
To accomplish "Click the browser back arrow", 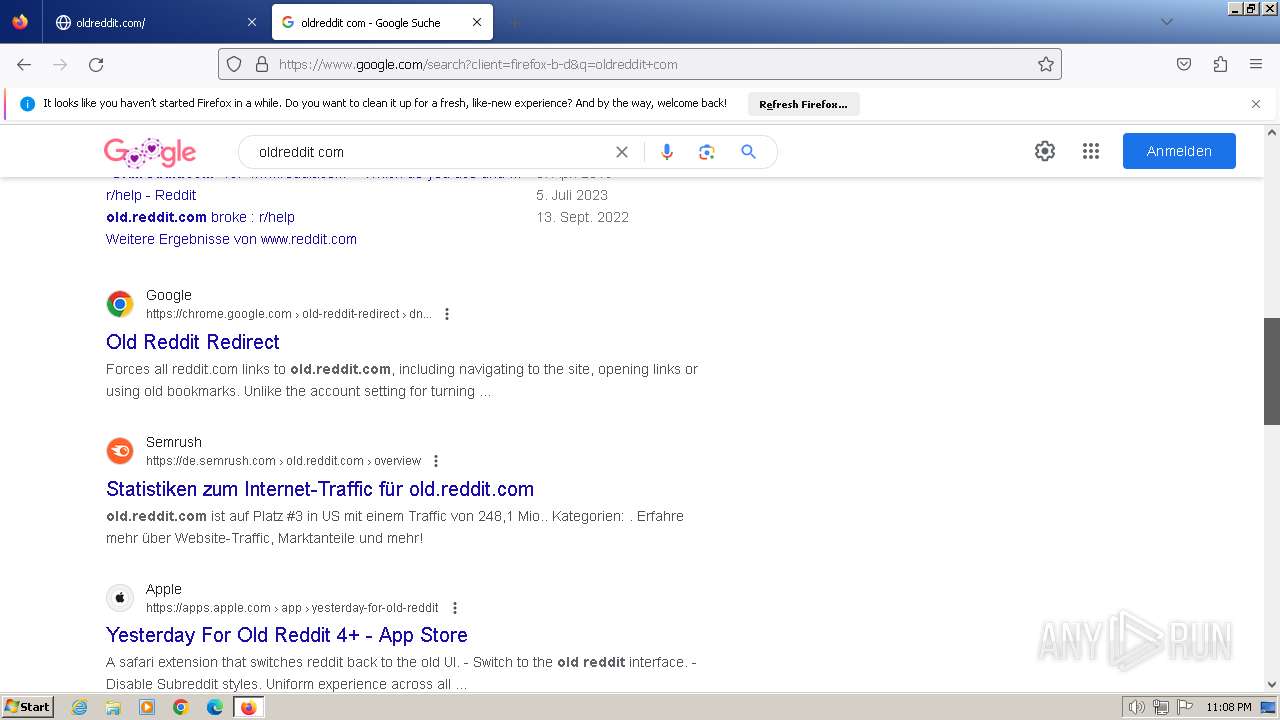I will (x=24, y=64).
